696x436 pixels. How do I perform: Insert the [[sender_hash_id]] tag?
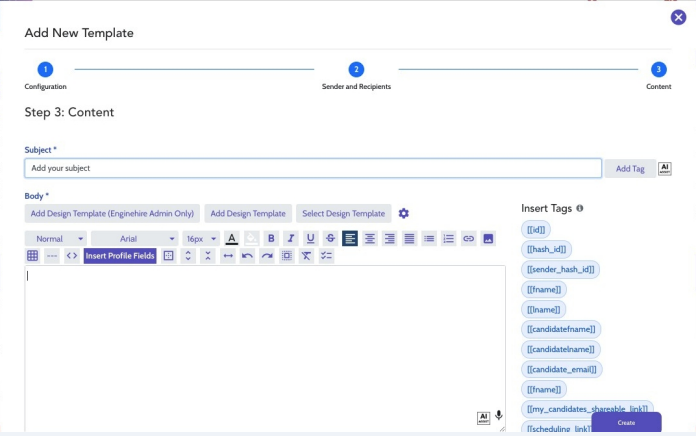(x=560, y=270)
